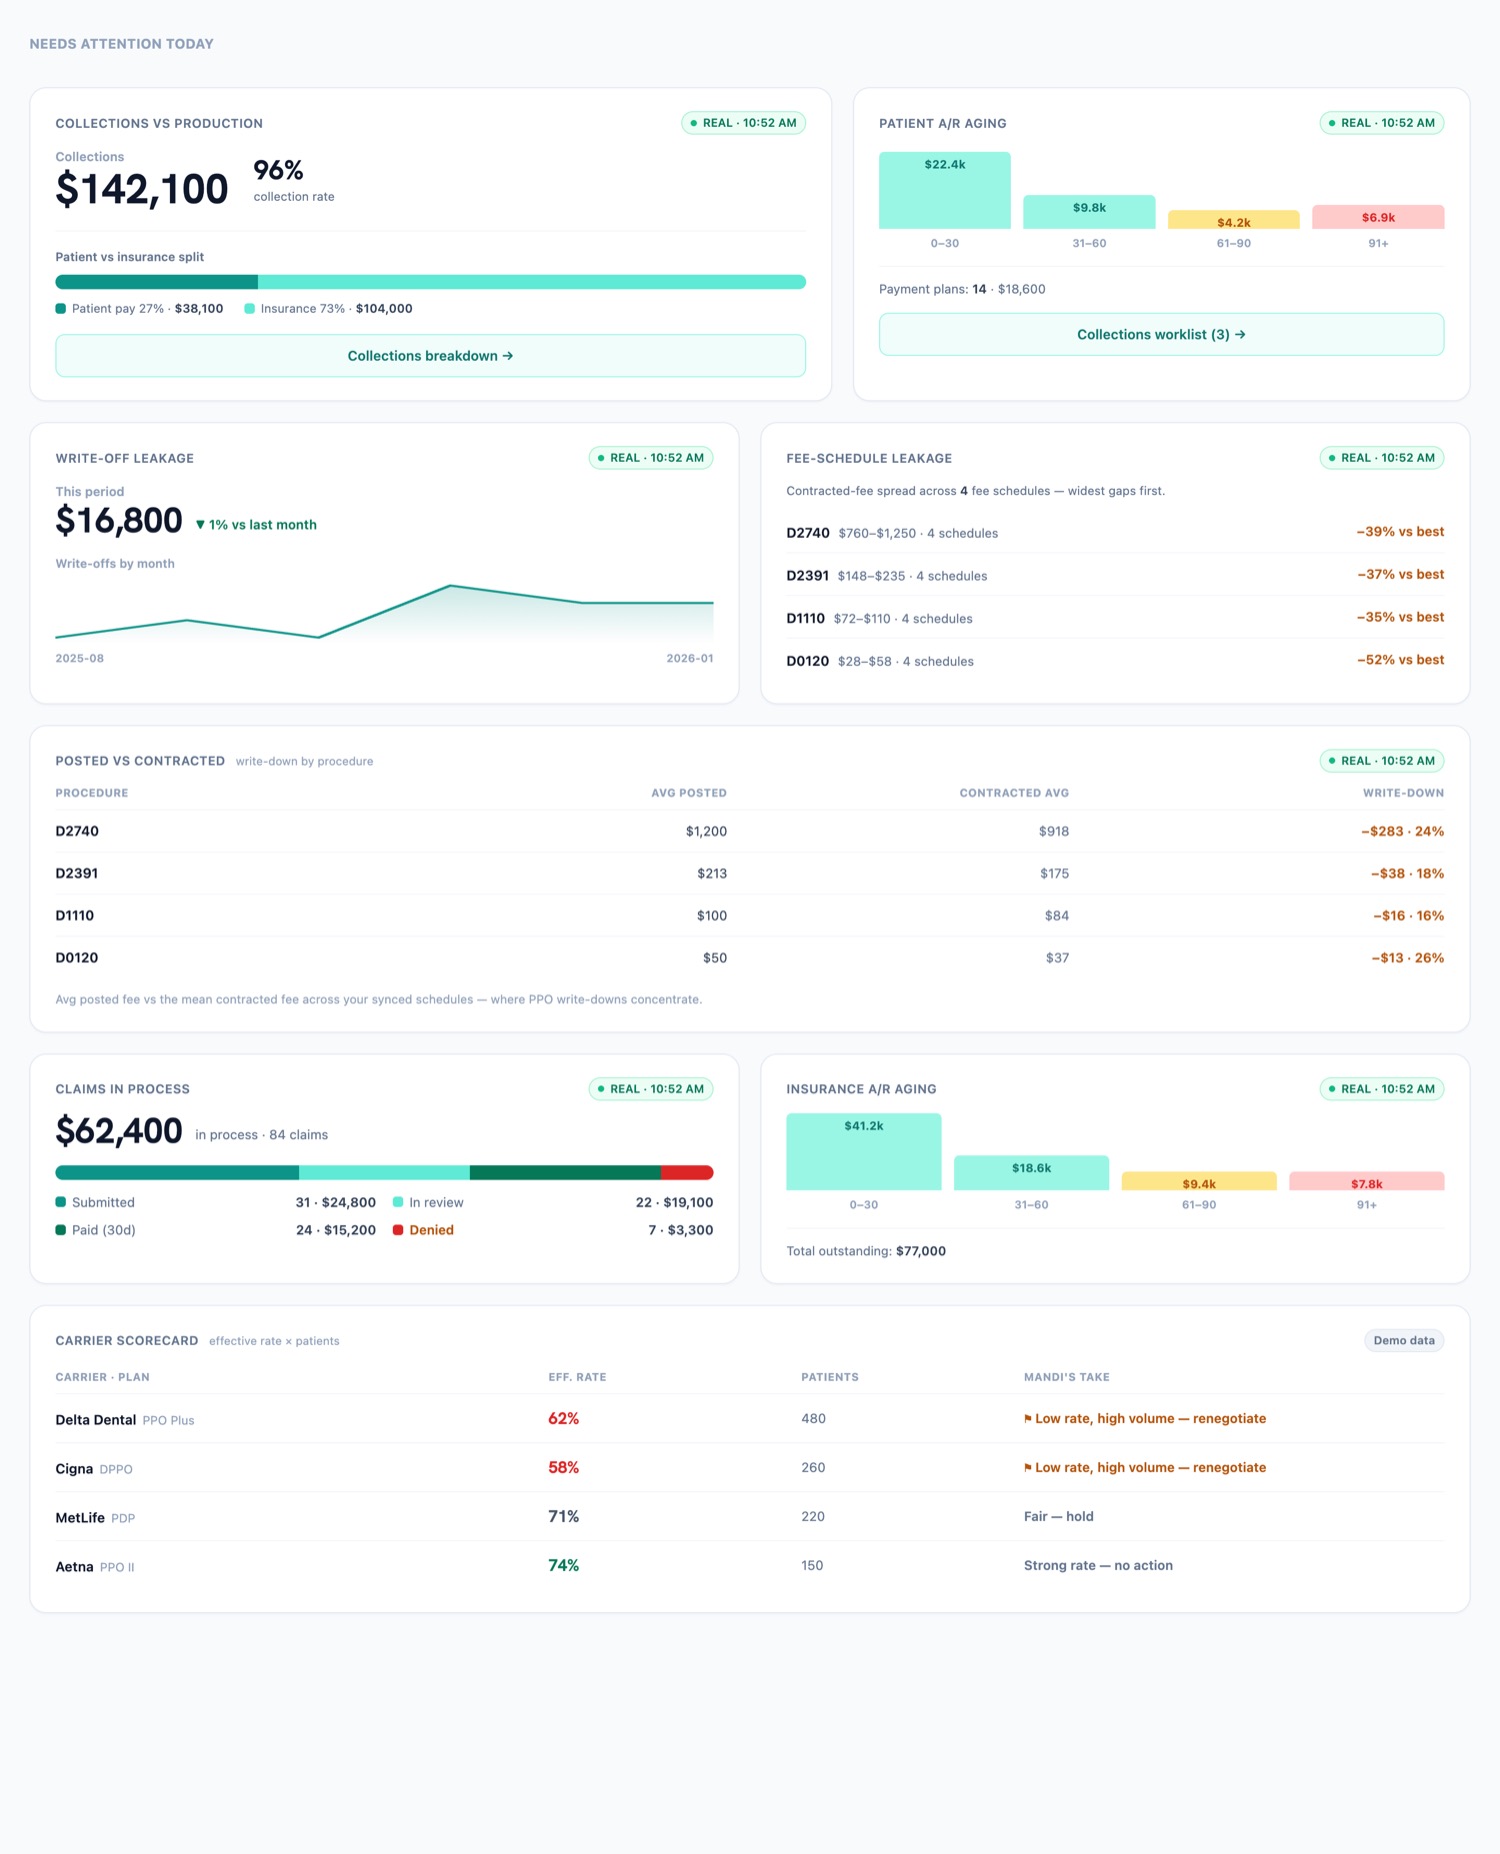Screen dimensions: 1500x1854
Task: Click the Write-Down column header
Action: pyautogui.click(x=1403, y=793)
